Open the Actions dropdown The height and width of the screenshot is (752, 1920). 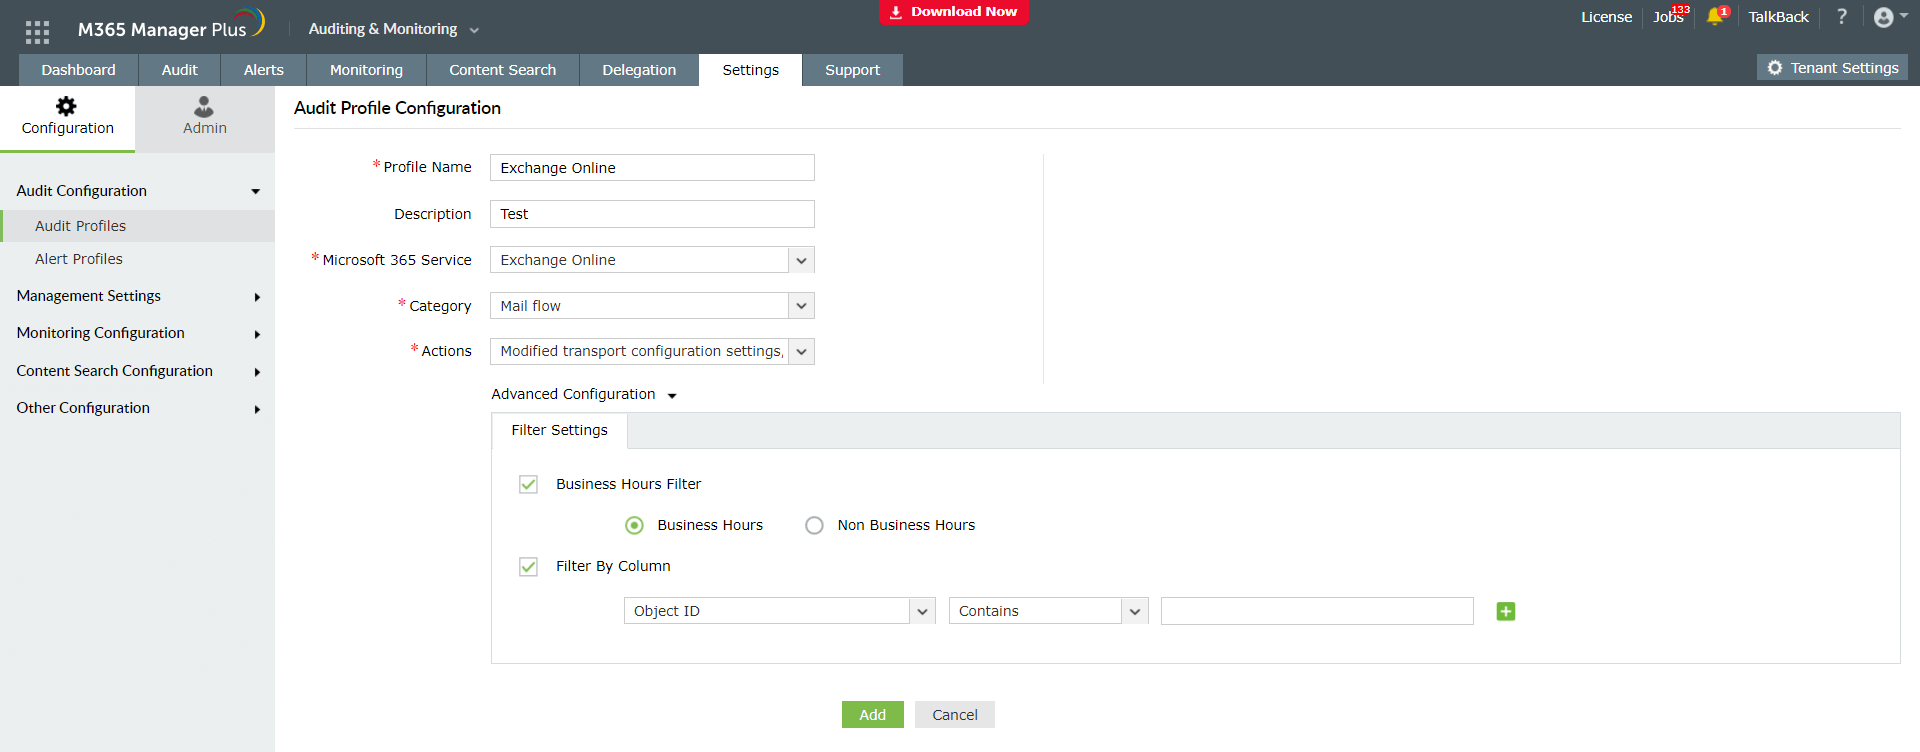(652, 351)
